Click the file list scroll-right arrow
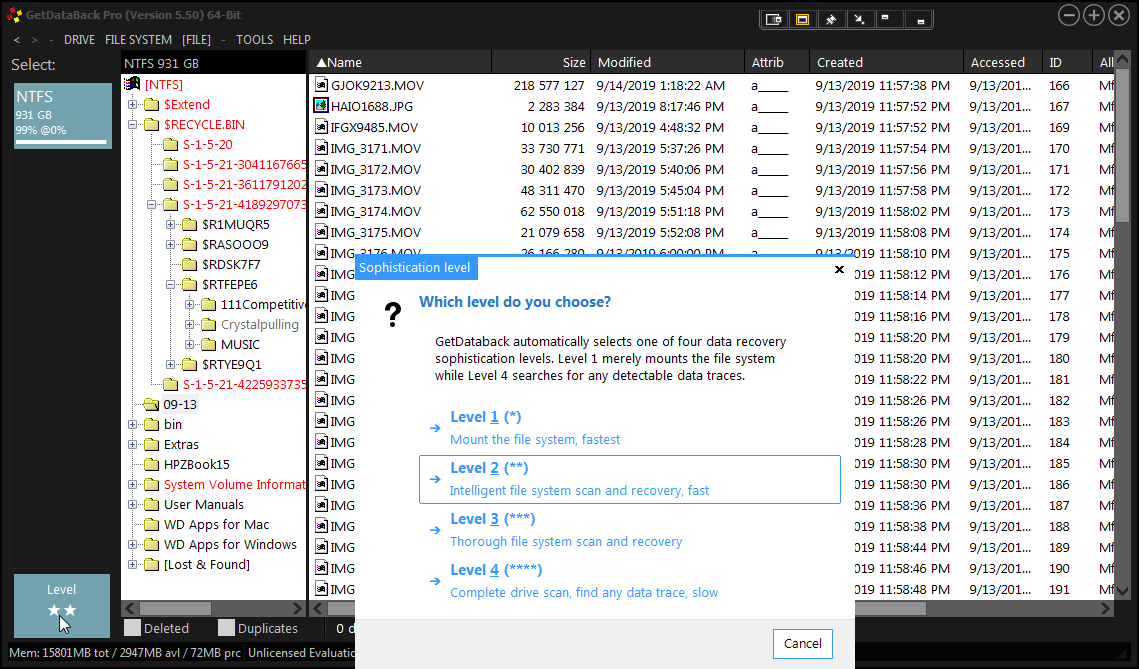Screen dimensions: 1139x669 pos(1105,608)
